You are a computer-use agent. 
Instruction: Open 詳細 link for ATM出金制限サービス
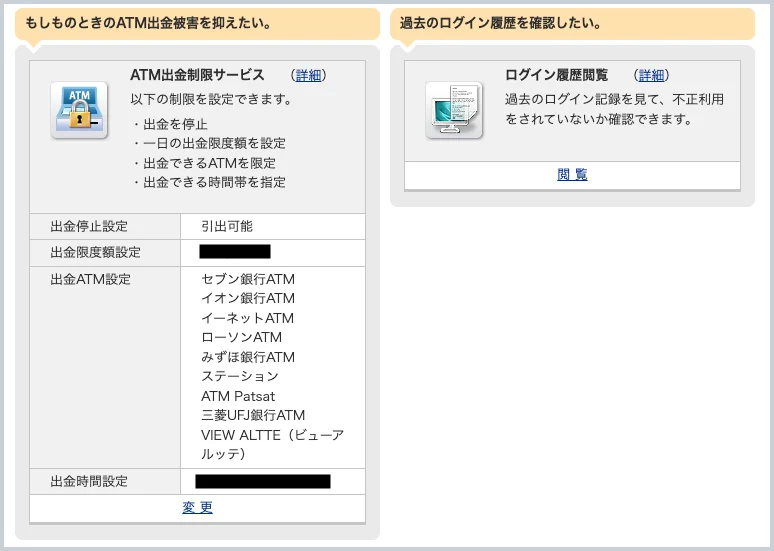308,75
